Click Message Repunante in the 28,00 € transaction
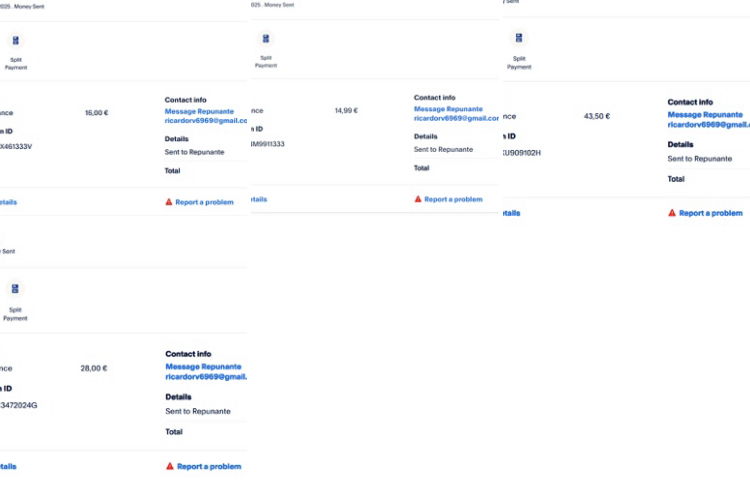The image size is (750, 487). 203,366
